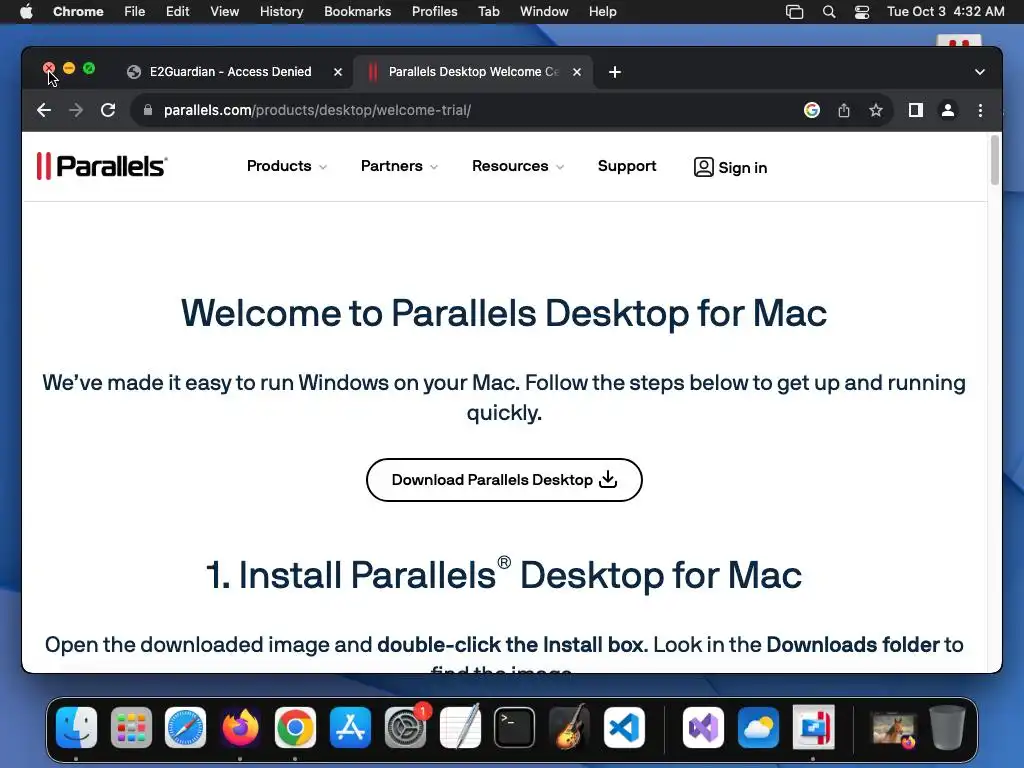
Task: Toggle the Chrome side panel
Action: [916, 110]
